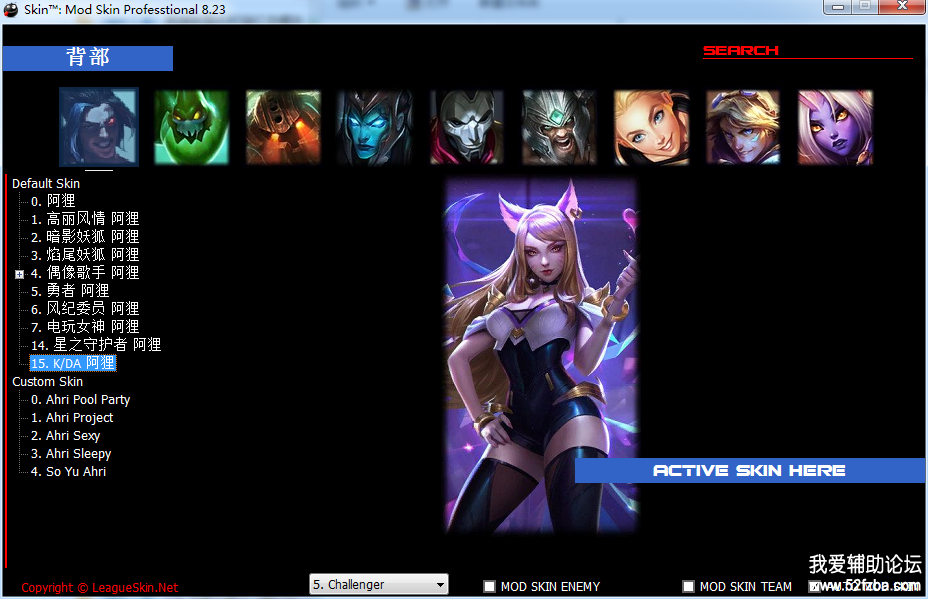This screenshot has height=599, width=928.
Task: Select skin 0. 阿狸
Action: 53,201
